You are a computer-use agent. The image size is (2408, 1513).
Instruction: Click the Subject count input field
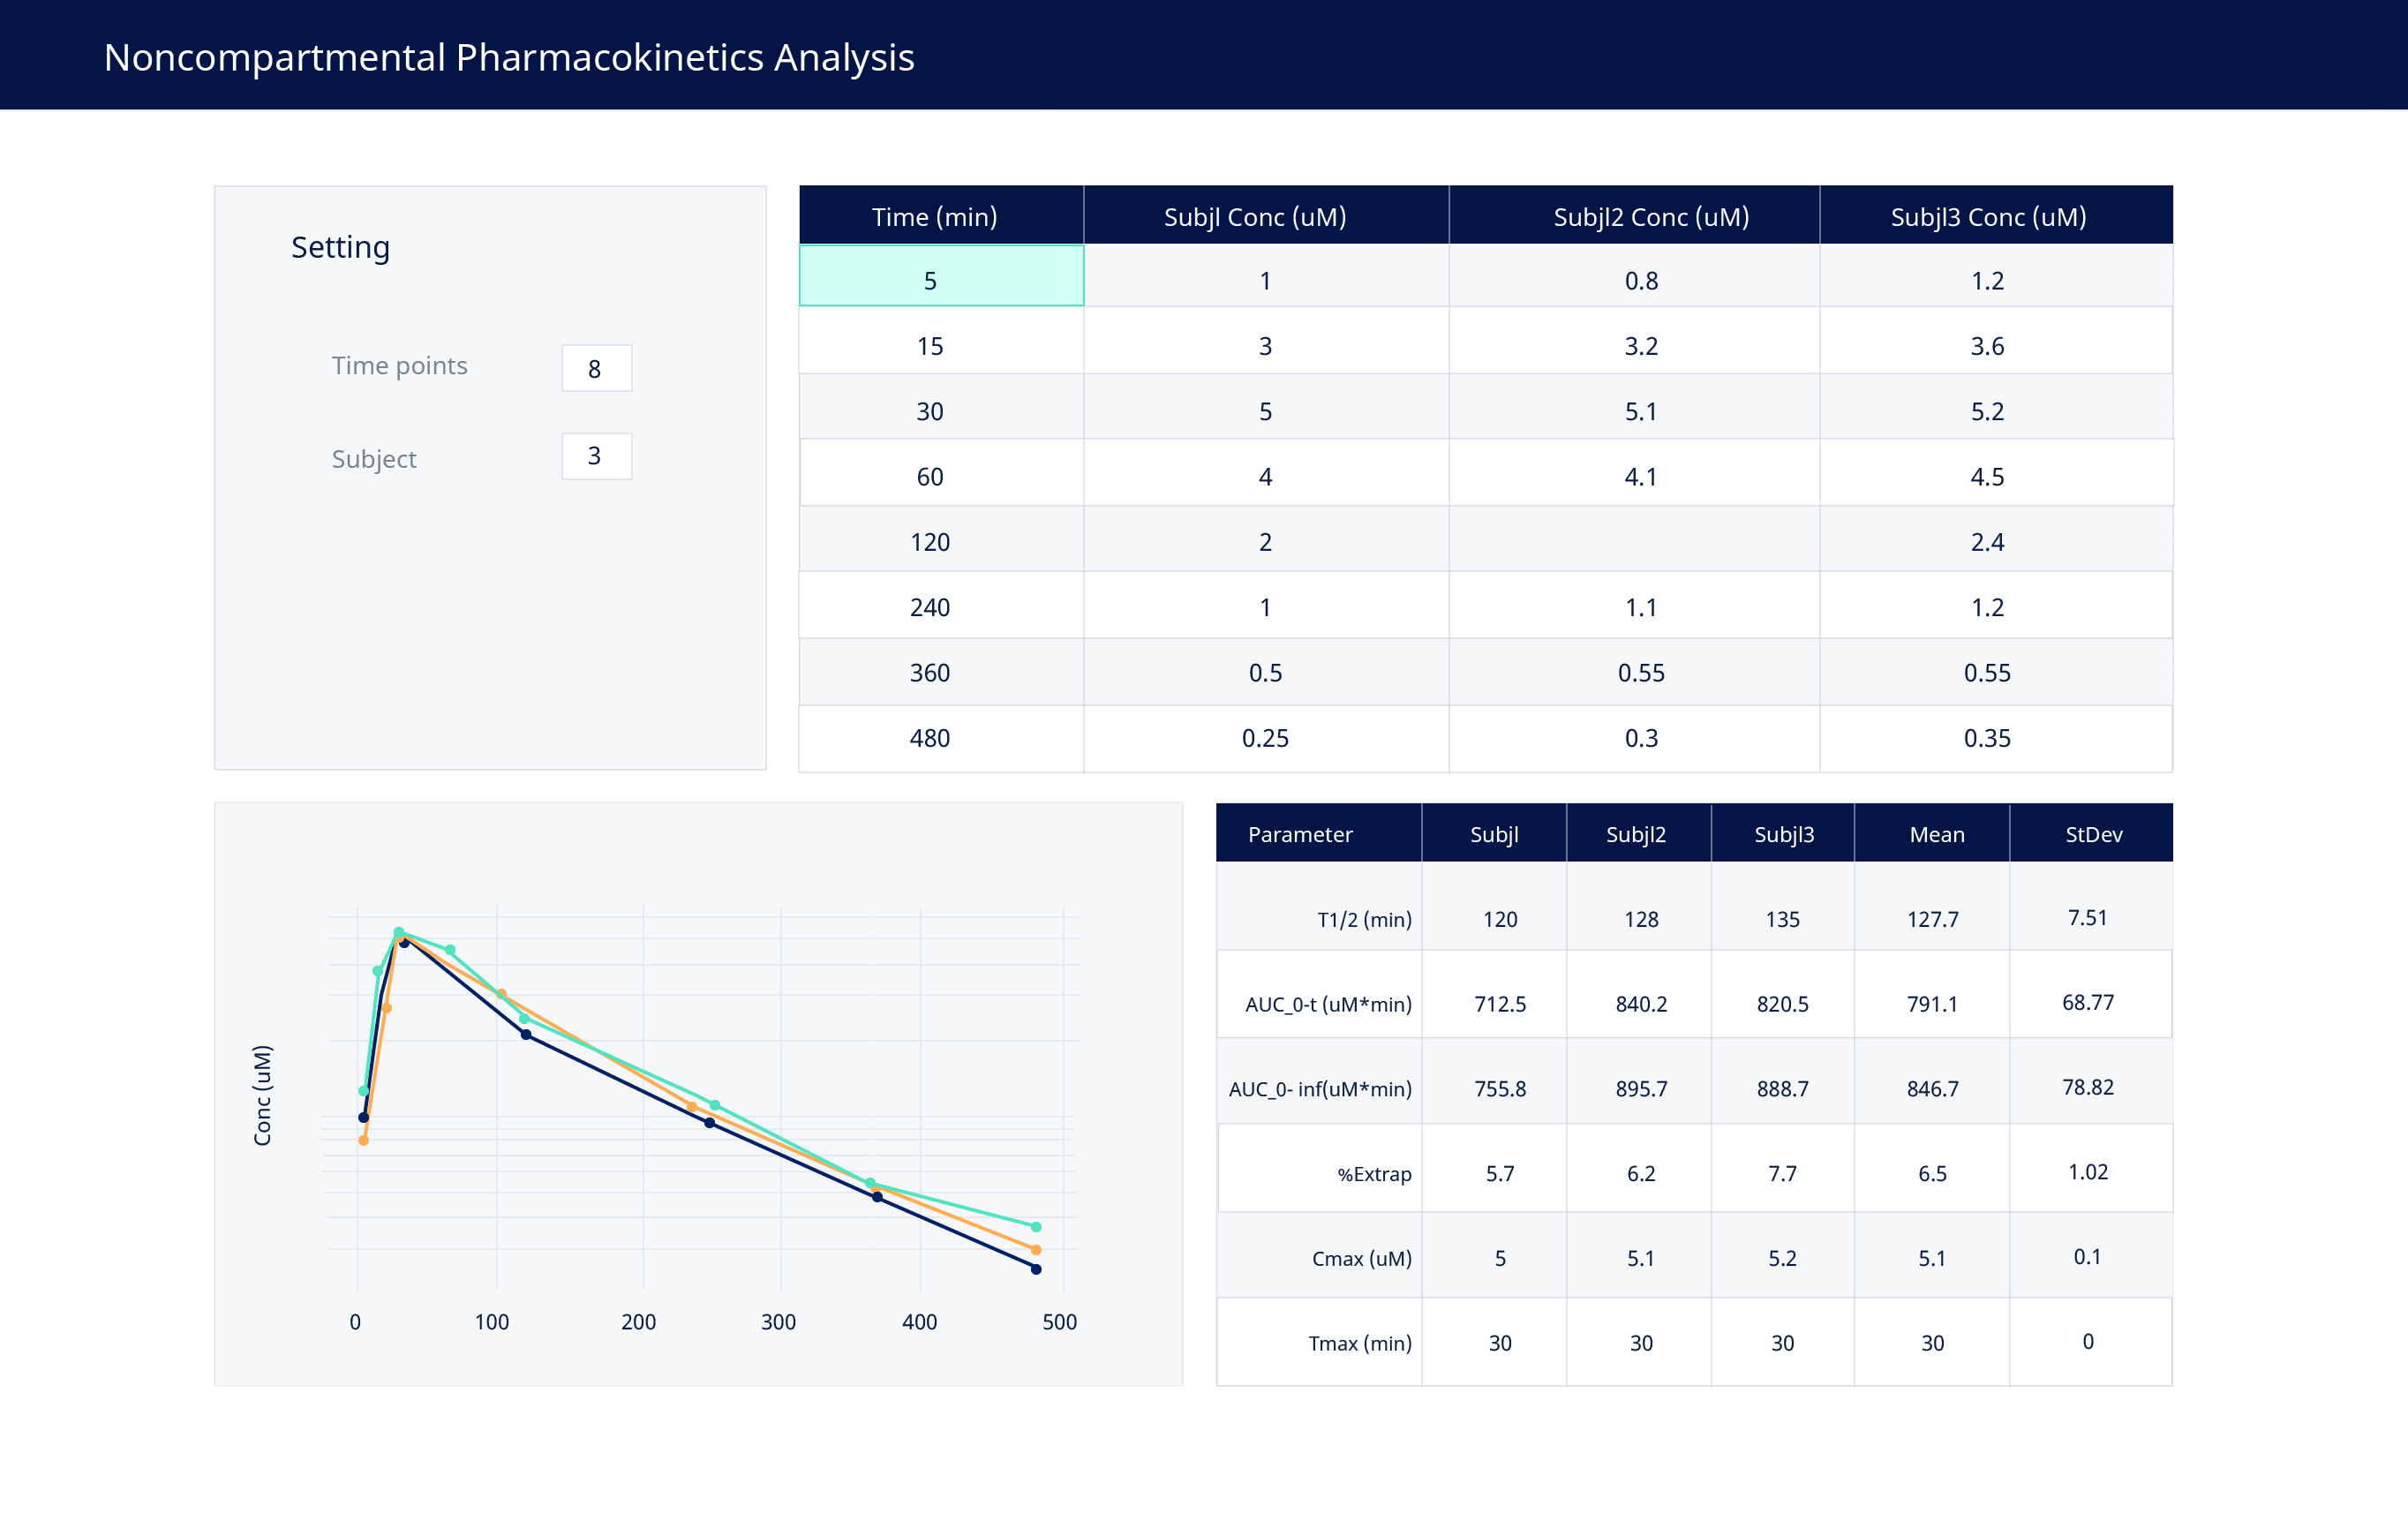[596, 456]
